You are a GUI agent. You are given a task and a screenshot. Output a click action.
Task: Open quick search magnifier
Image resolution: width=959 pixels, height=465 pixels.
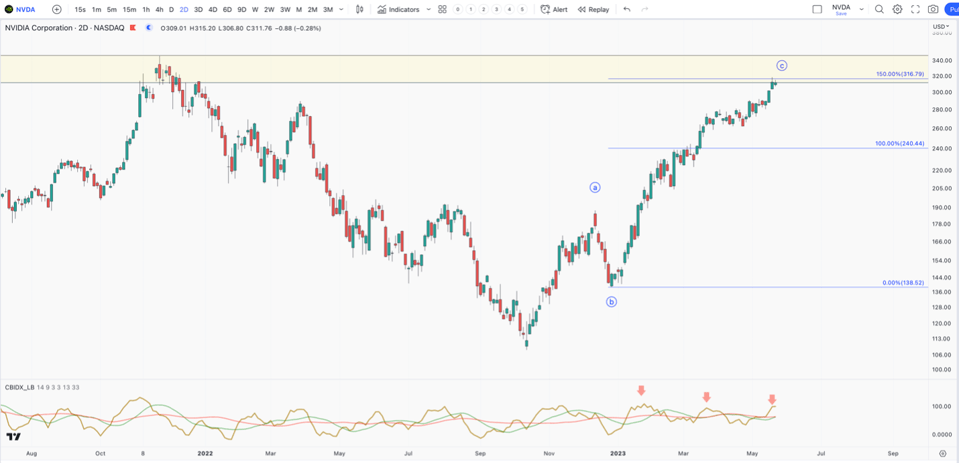879,9
